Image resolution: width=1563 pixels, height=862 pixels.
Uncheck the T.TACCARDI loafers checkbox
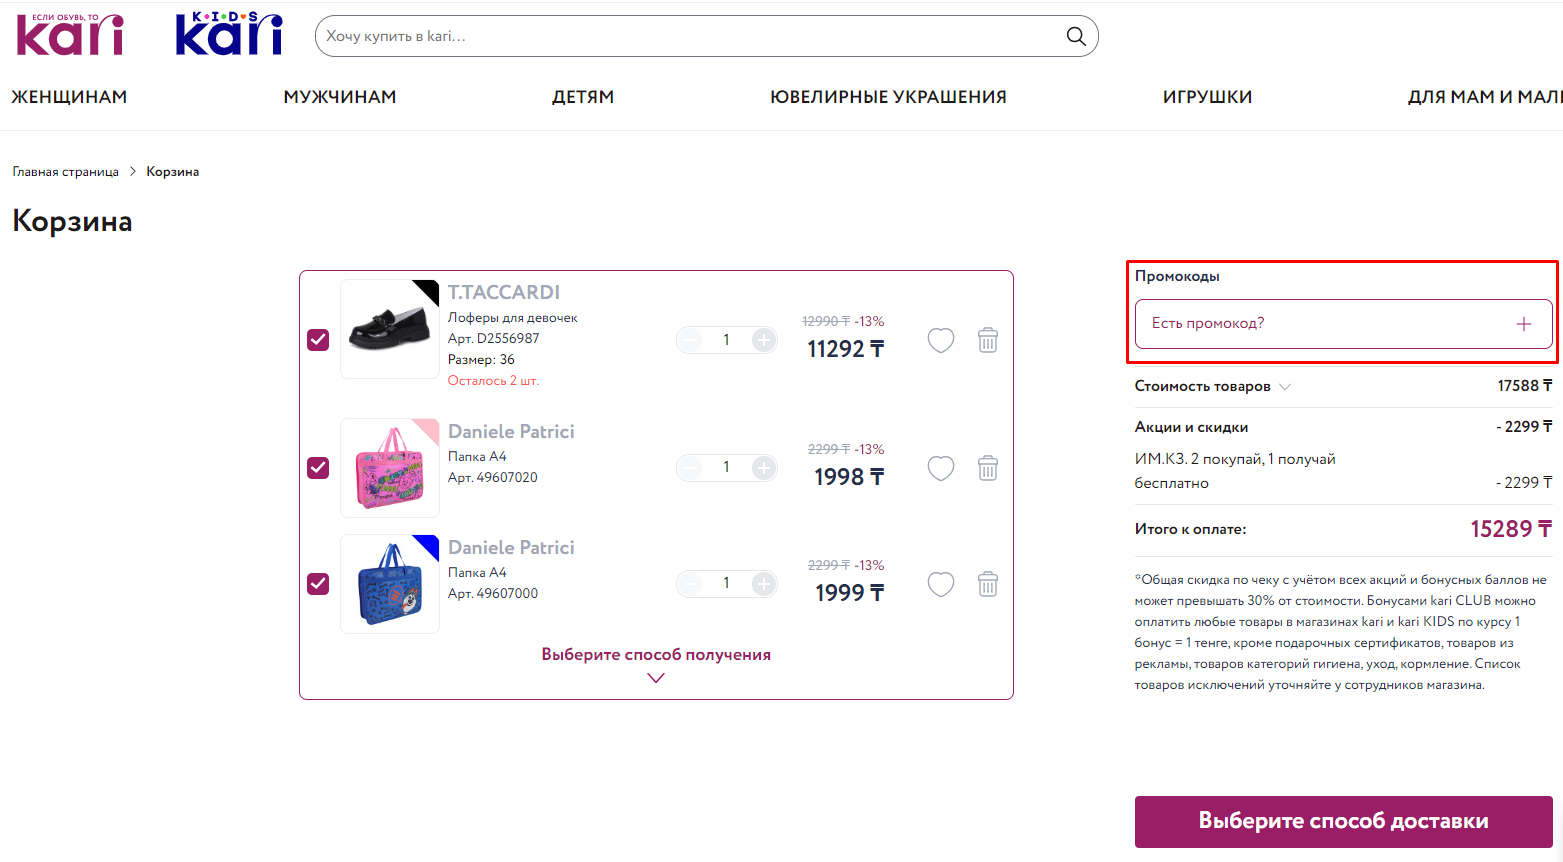tap(318, 340)
